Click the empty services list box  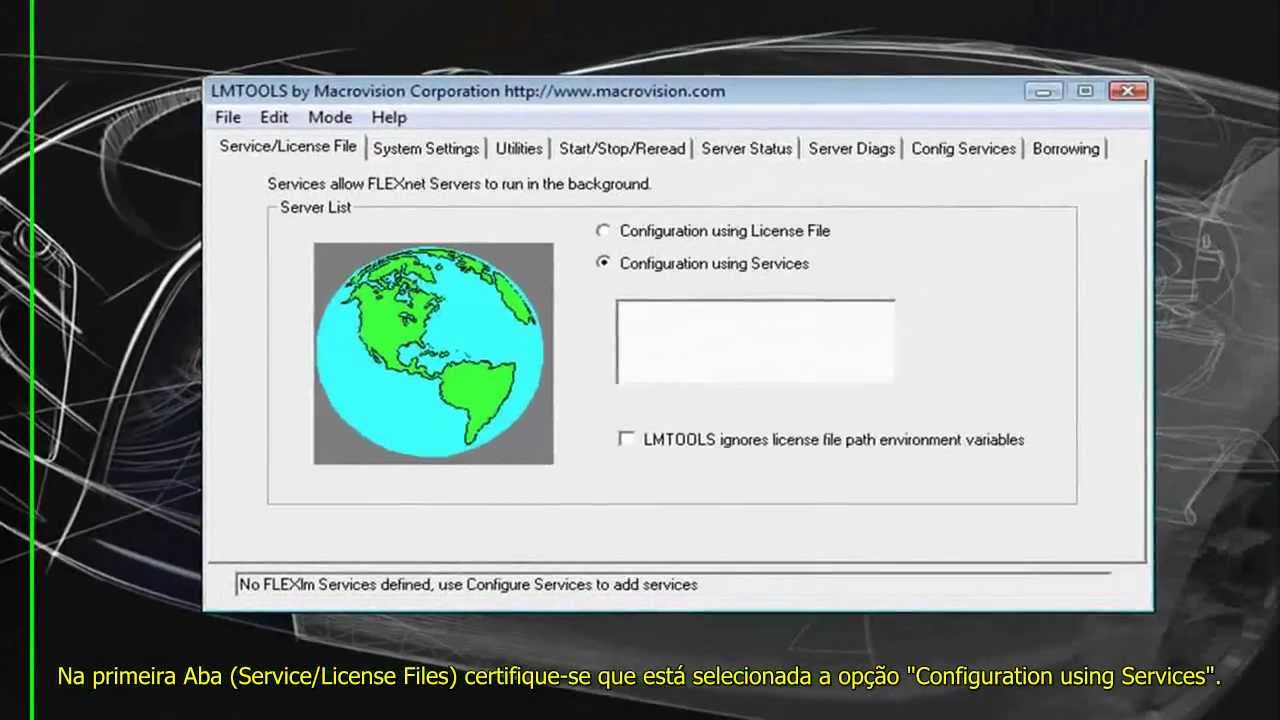click(x=756, y=342)
